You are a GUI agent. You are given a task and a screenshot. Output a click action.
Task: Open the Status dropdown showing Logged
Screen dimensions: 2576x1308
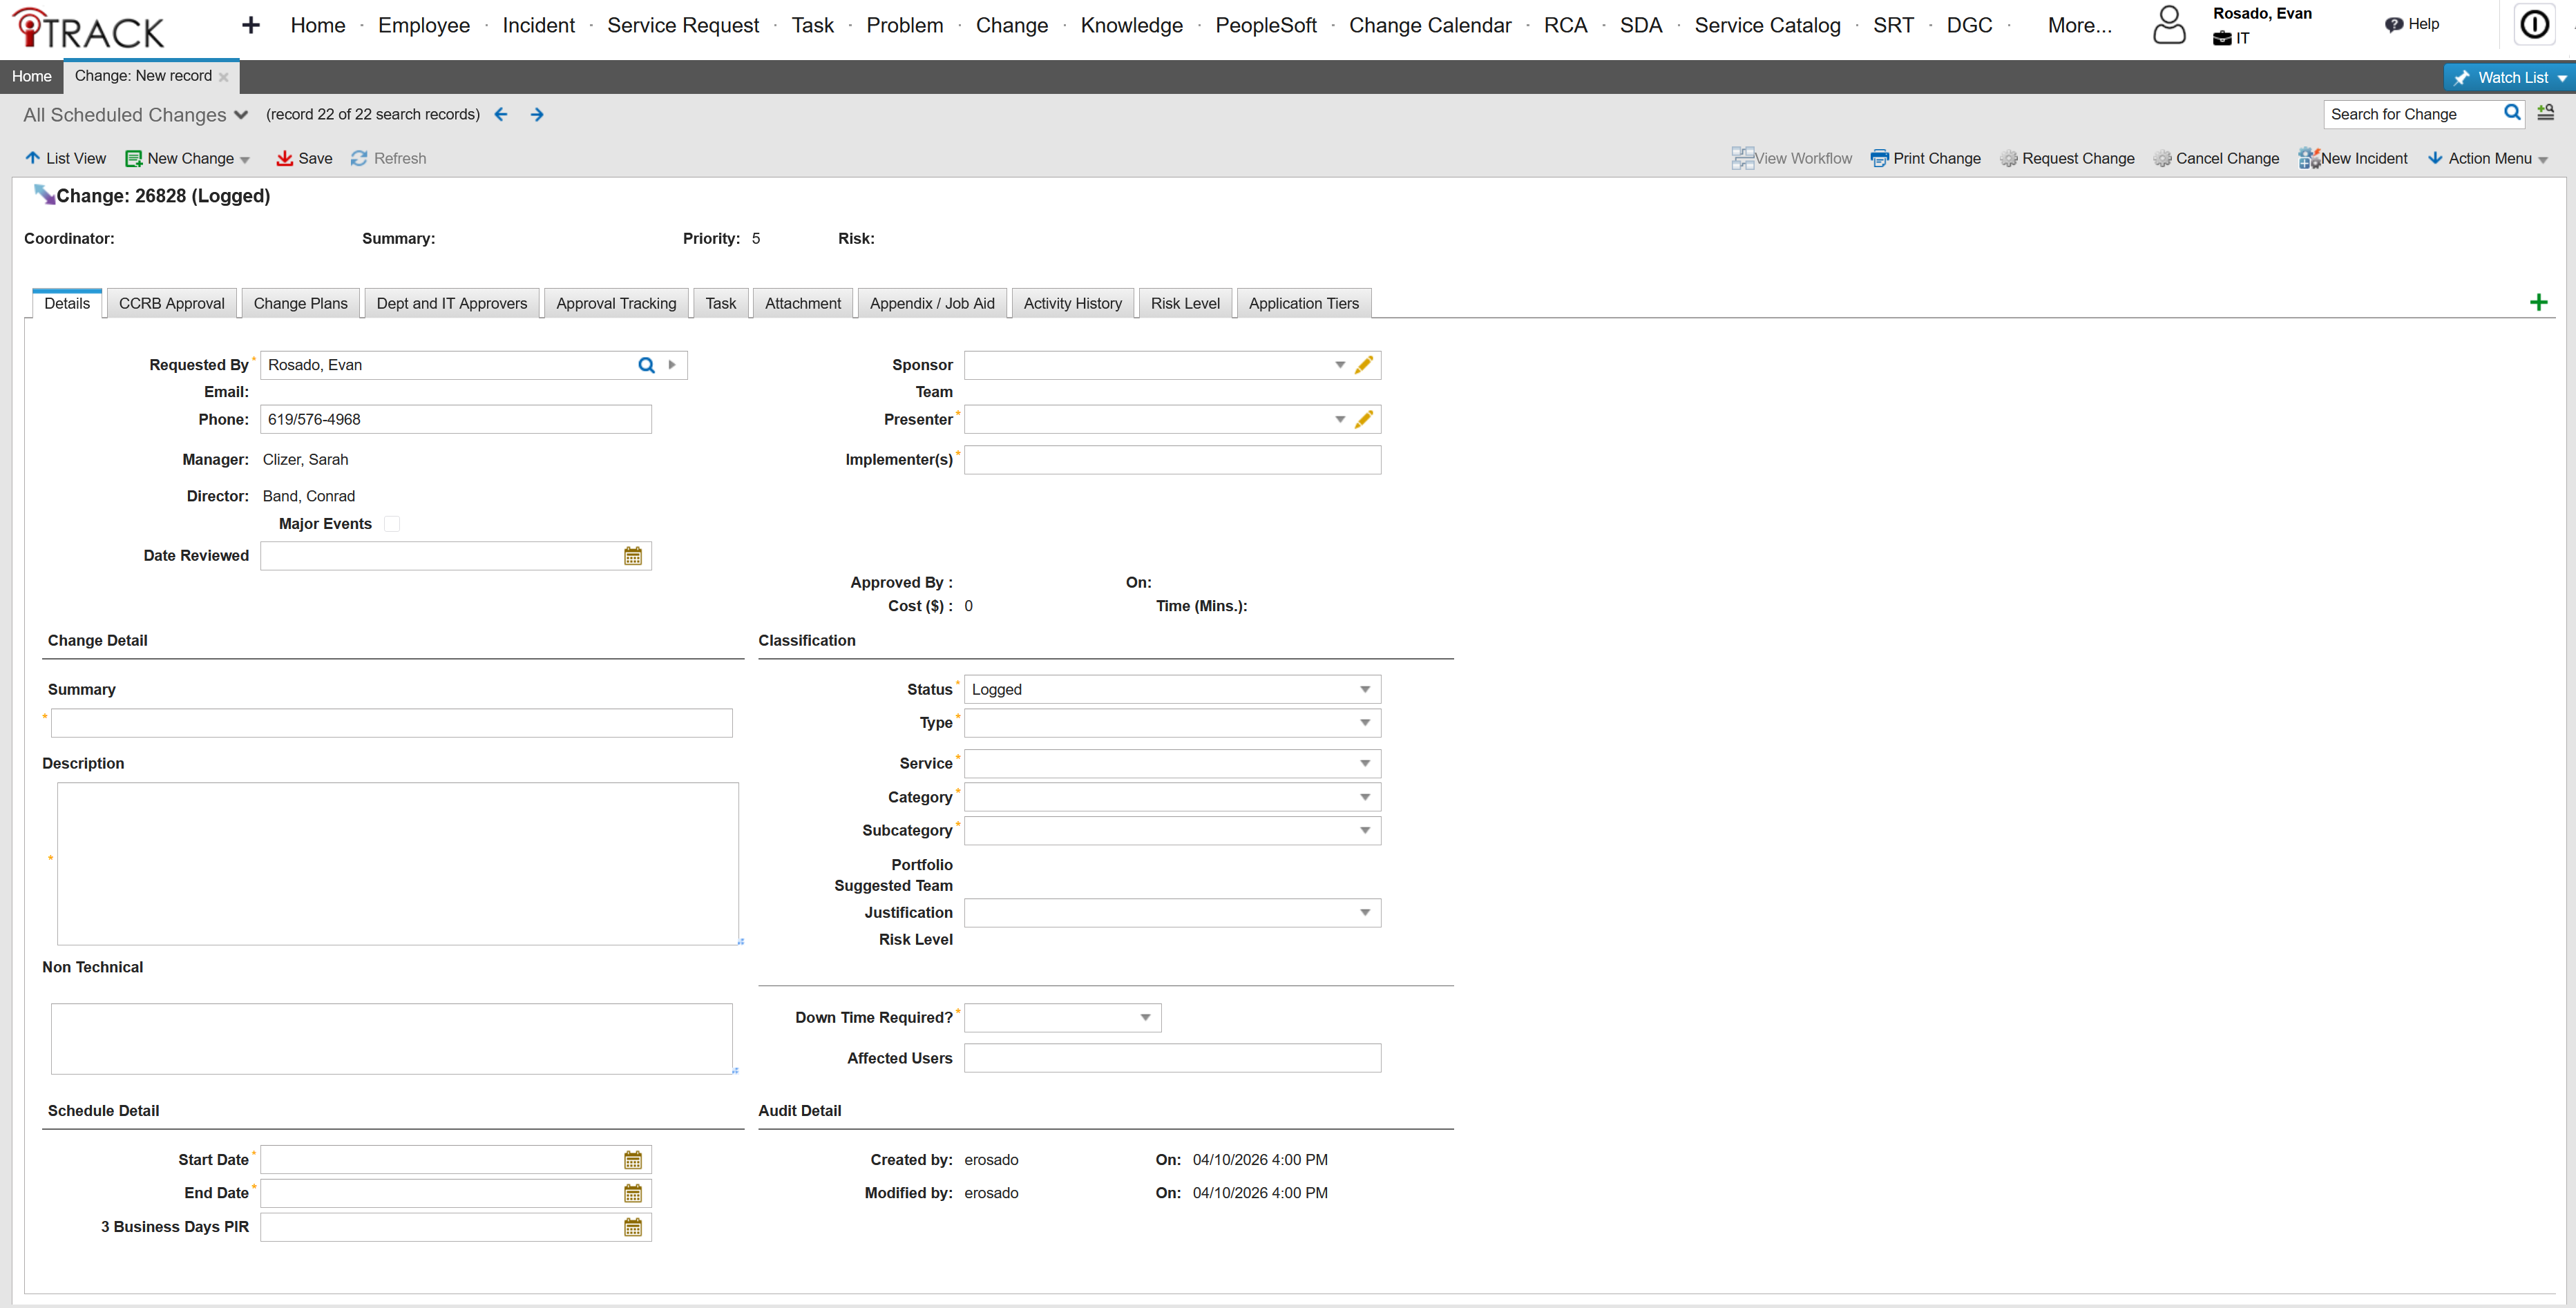tap(1363, 689)
